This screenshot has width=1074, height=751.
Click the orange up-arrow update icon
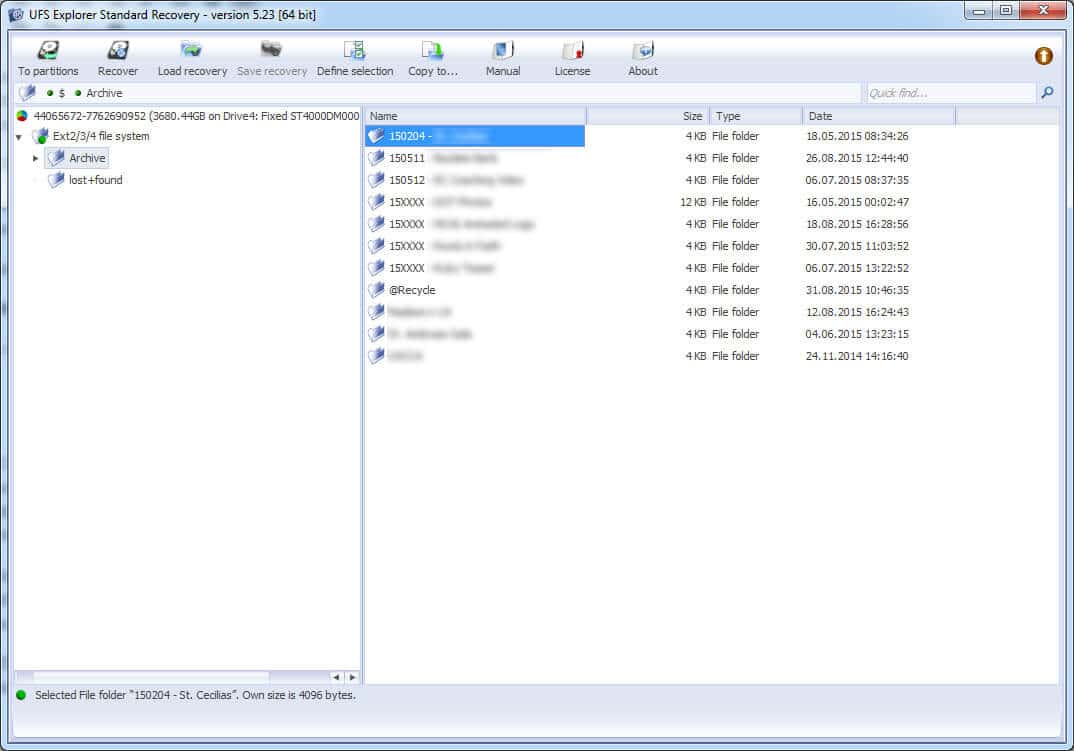tap(1043, 56)
